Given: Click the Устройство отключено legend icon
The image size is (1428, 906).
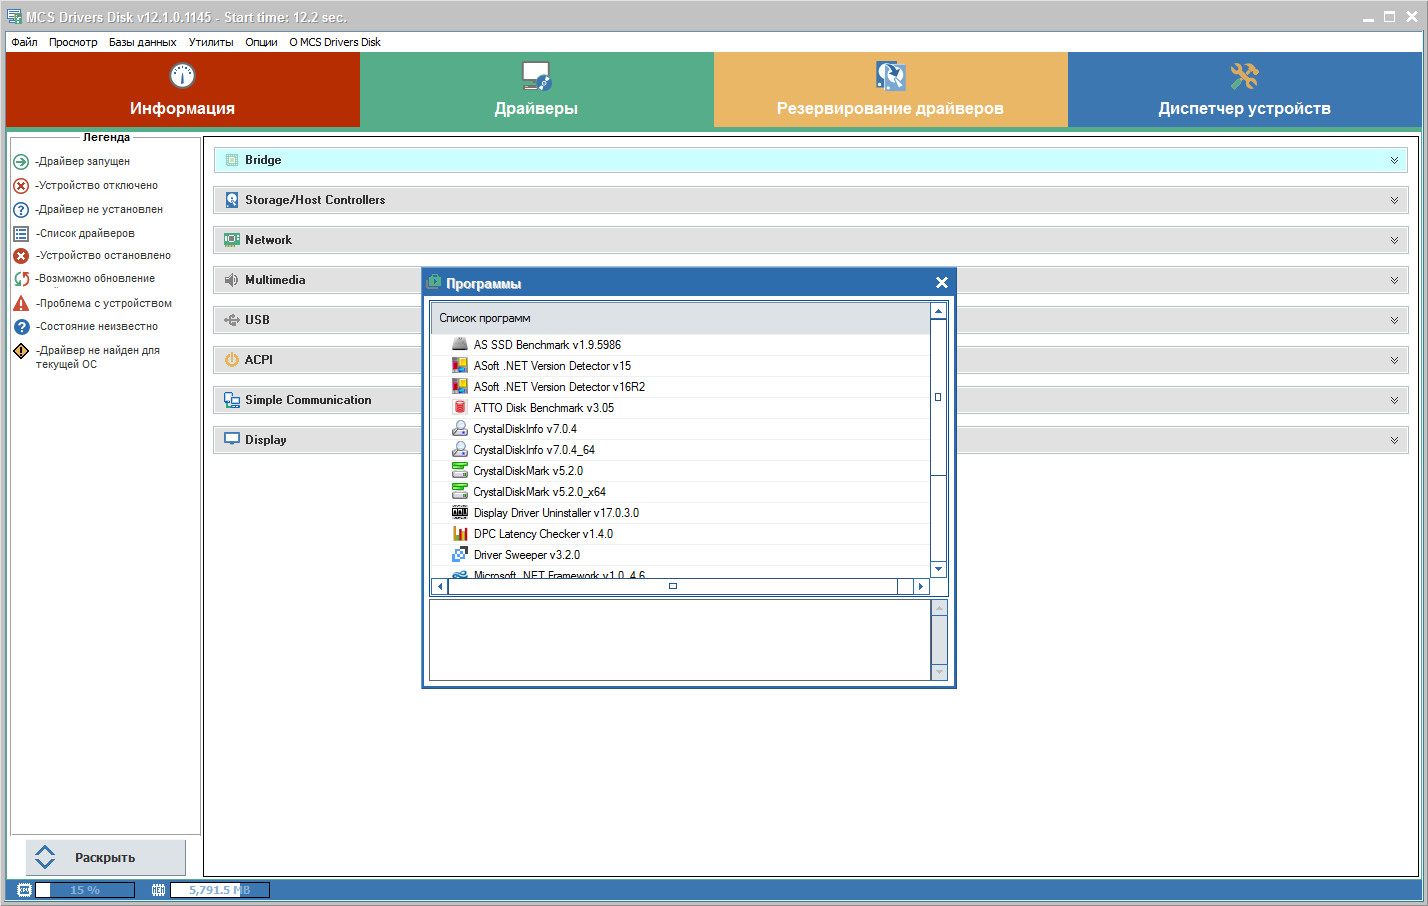Looking at the screenshot, I should click(x=21, y=186).
